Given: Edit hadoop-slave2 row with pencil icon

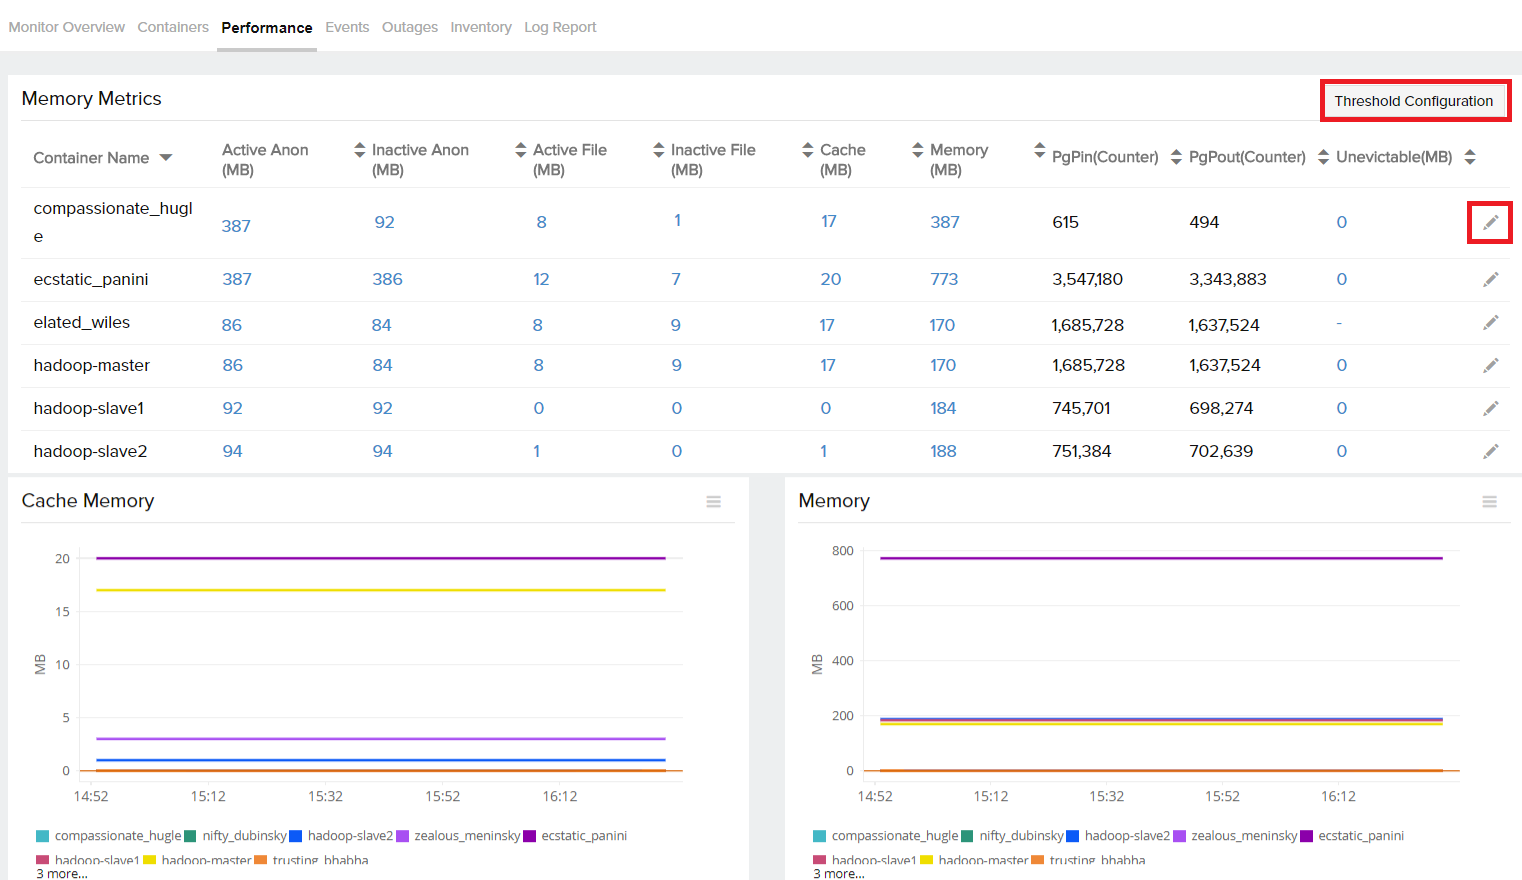Looking at the screenshot, I should coord(1490,451).
